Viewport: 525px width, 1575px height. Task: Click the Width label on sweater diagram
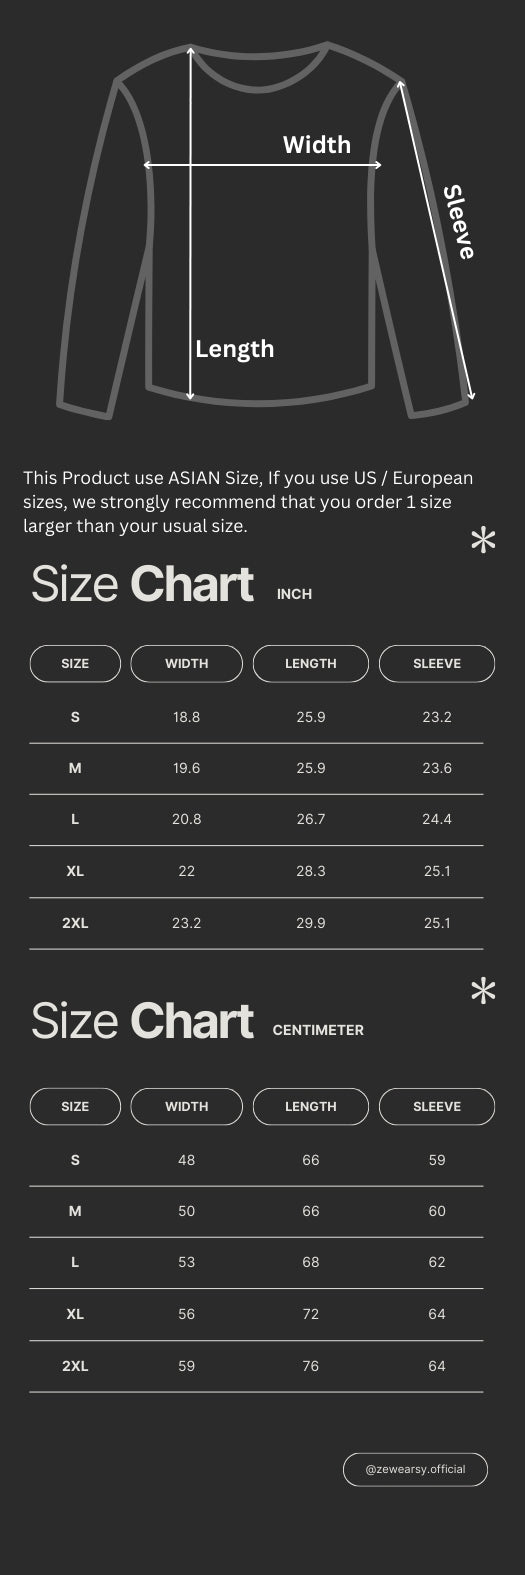pos(317,145)
